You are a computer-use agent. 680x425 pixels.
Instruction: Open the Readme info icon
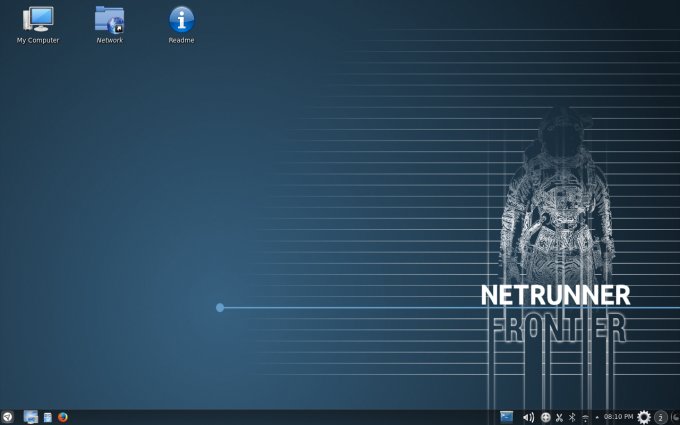click(x=181, y=19)
